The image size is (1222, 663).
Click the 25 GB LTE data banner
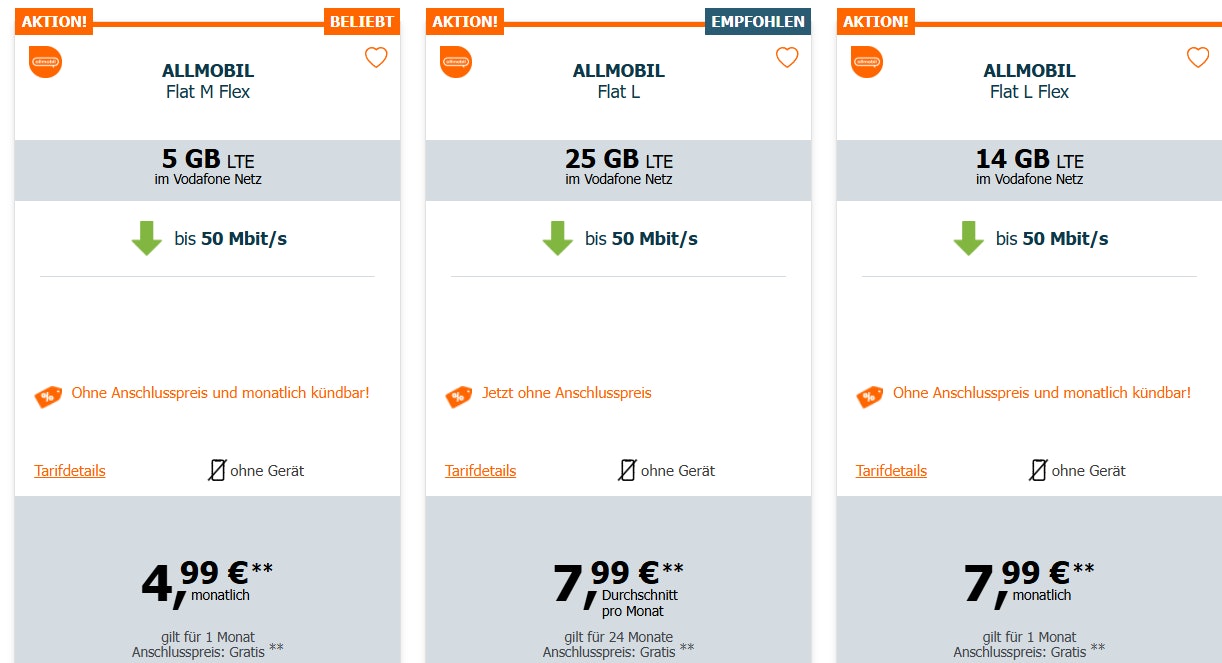click(618, 168)
